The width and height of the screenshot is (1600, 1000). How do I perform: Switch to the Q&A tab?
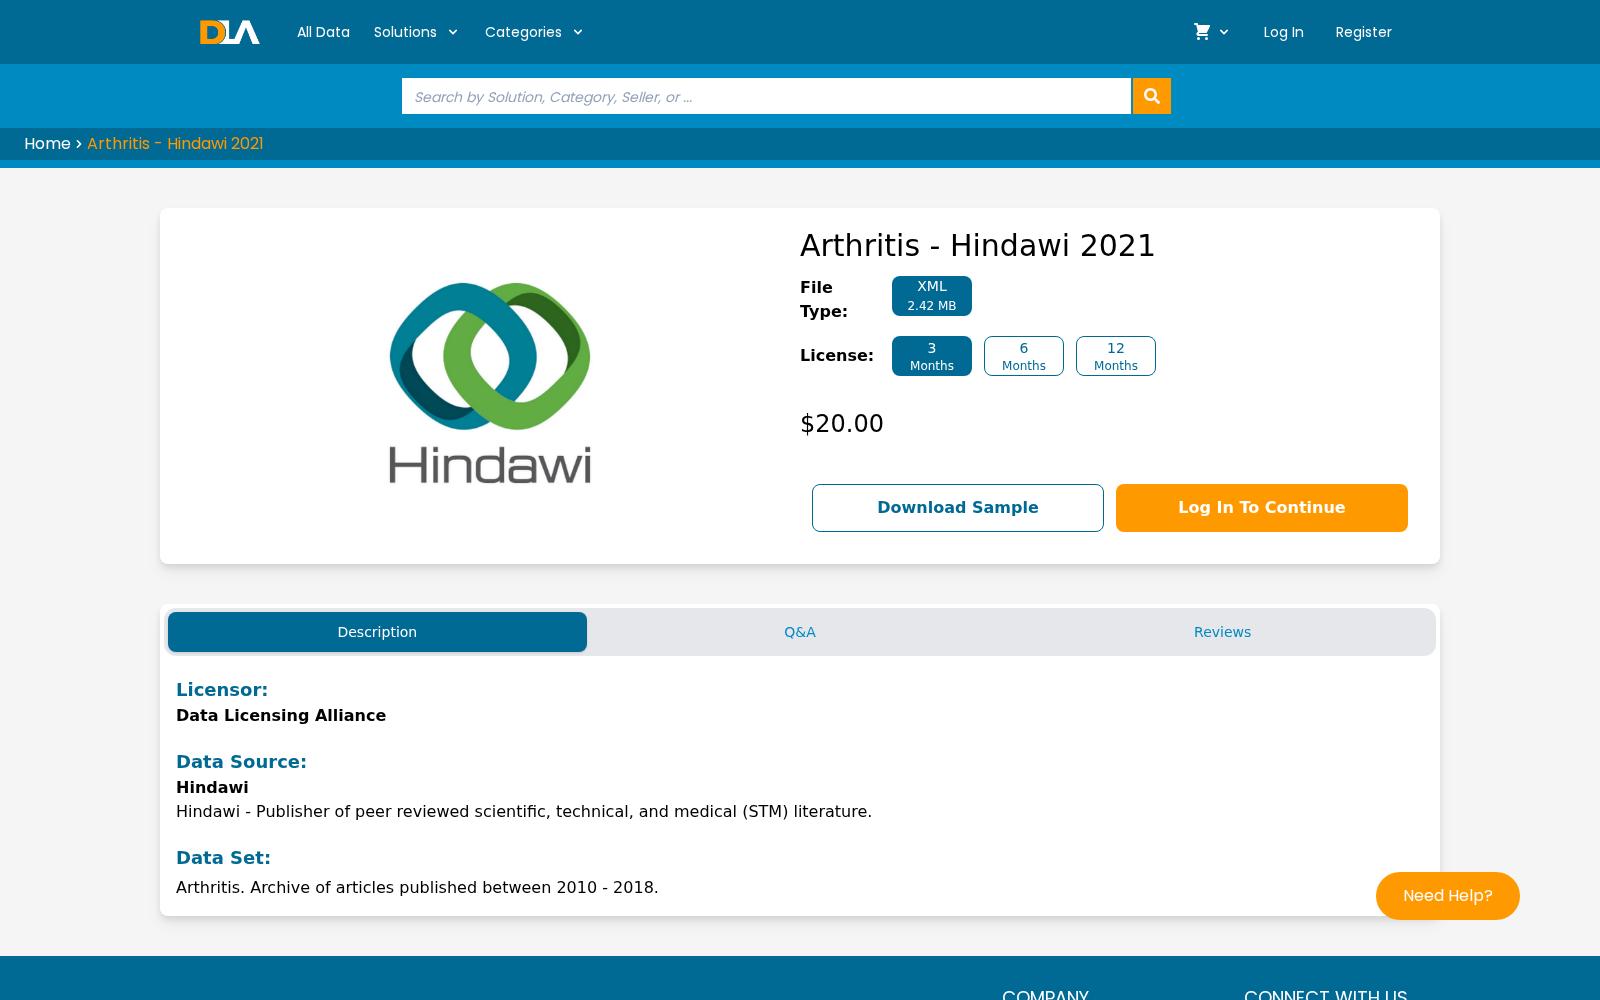coord(800,632)
